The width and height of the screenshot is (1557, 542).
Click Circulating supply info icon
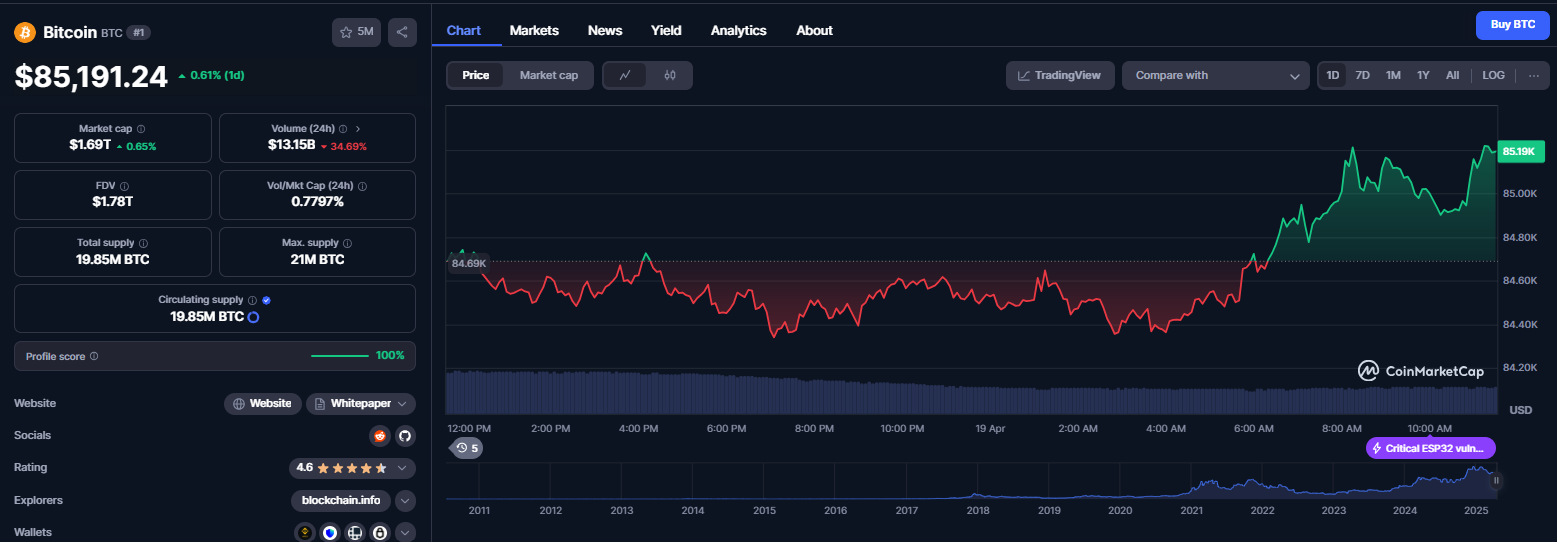point(252,300)
